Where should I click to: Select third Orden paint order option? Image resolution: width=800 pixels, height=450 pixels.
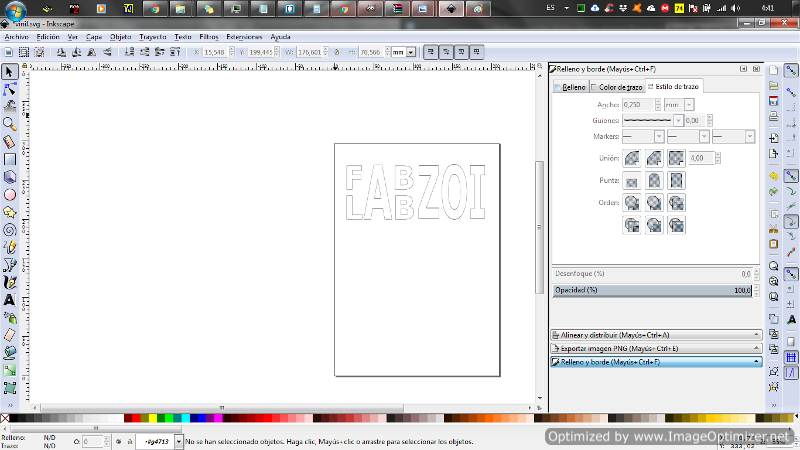pyautogui.click(x=677, y=203)
